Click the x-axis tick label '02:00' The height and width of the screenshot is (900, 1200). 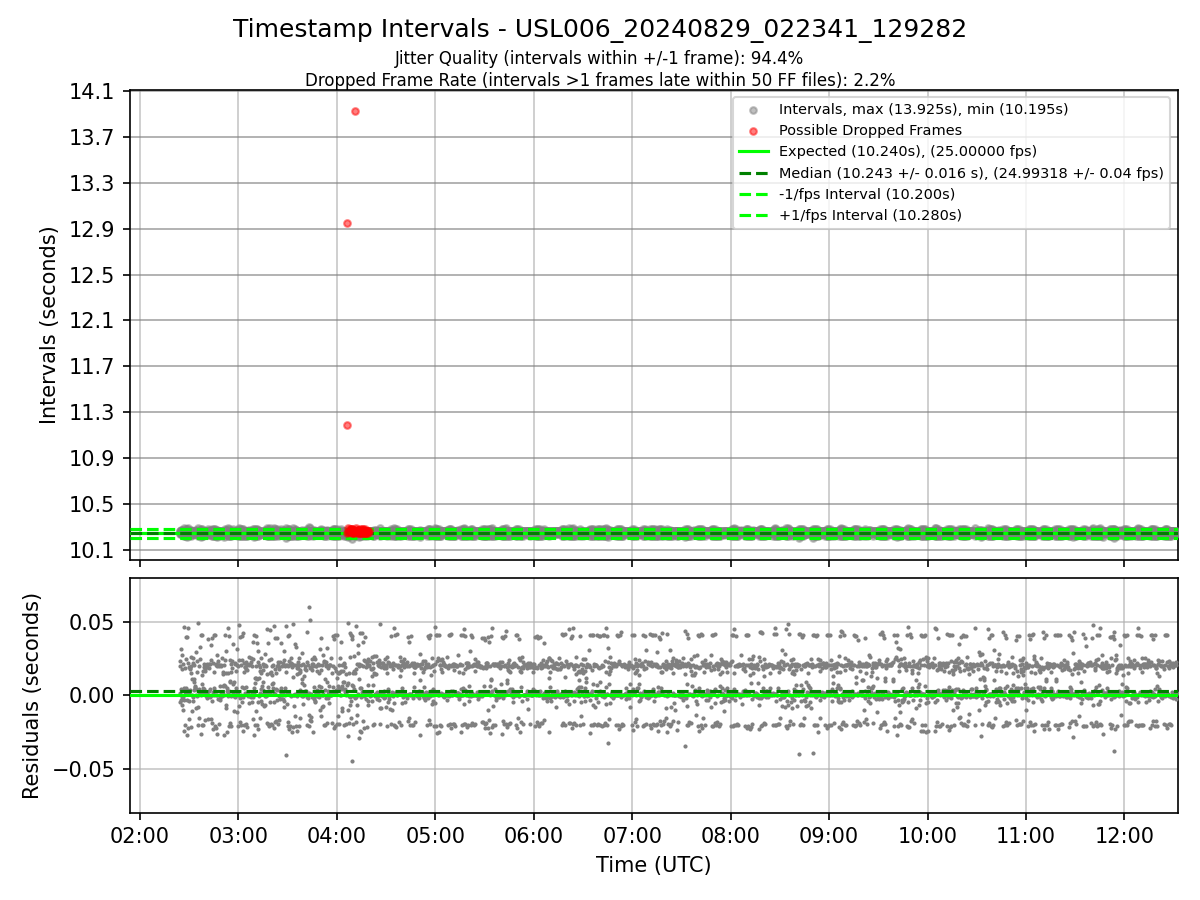[x=139, y=834]
